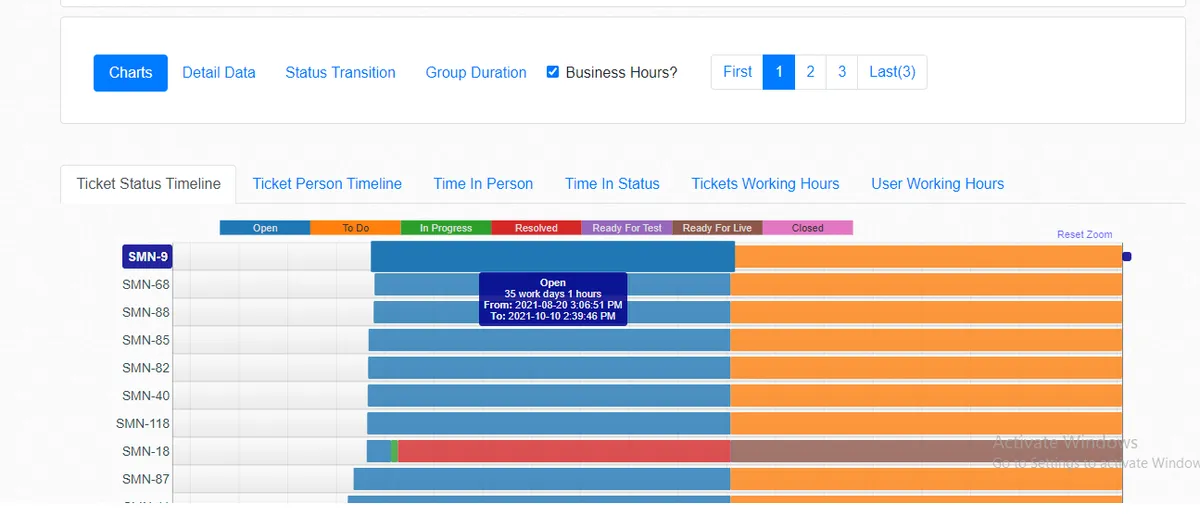Switch to Time In Status tab
The width and height of the screenshot is (1200, 514).
(612, 184)
